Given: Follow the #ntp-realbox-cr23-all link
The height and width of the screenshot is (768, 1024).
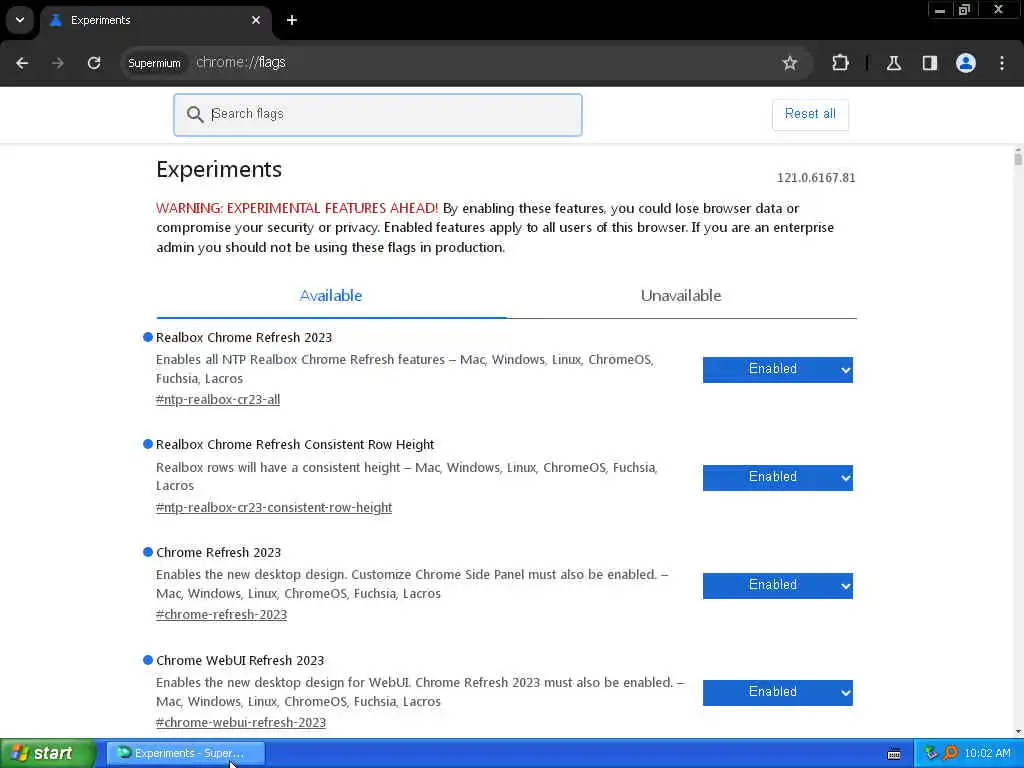Looking at the screenshot, I should click(x=217, y=399).
